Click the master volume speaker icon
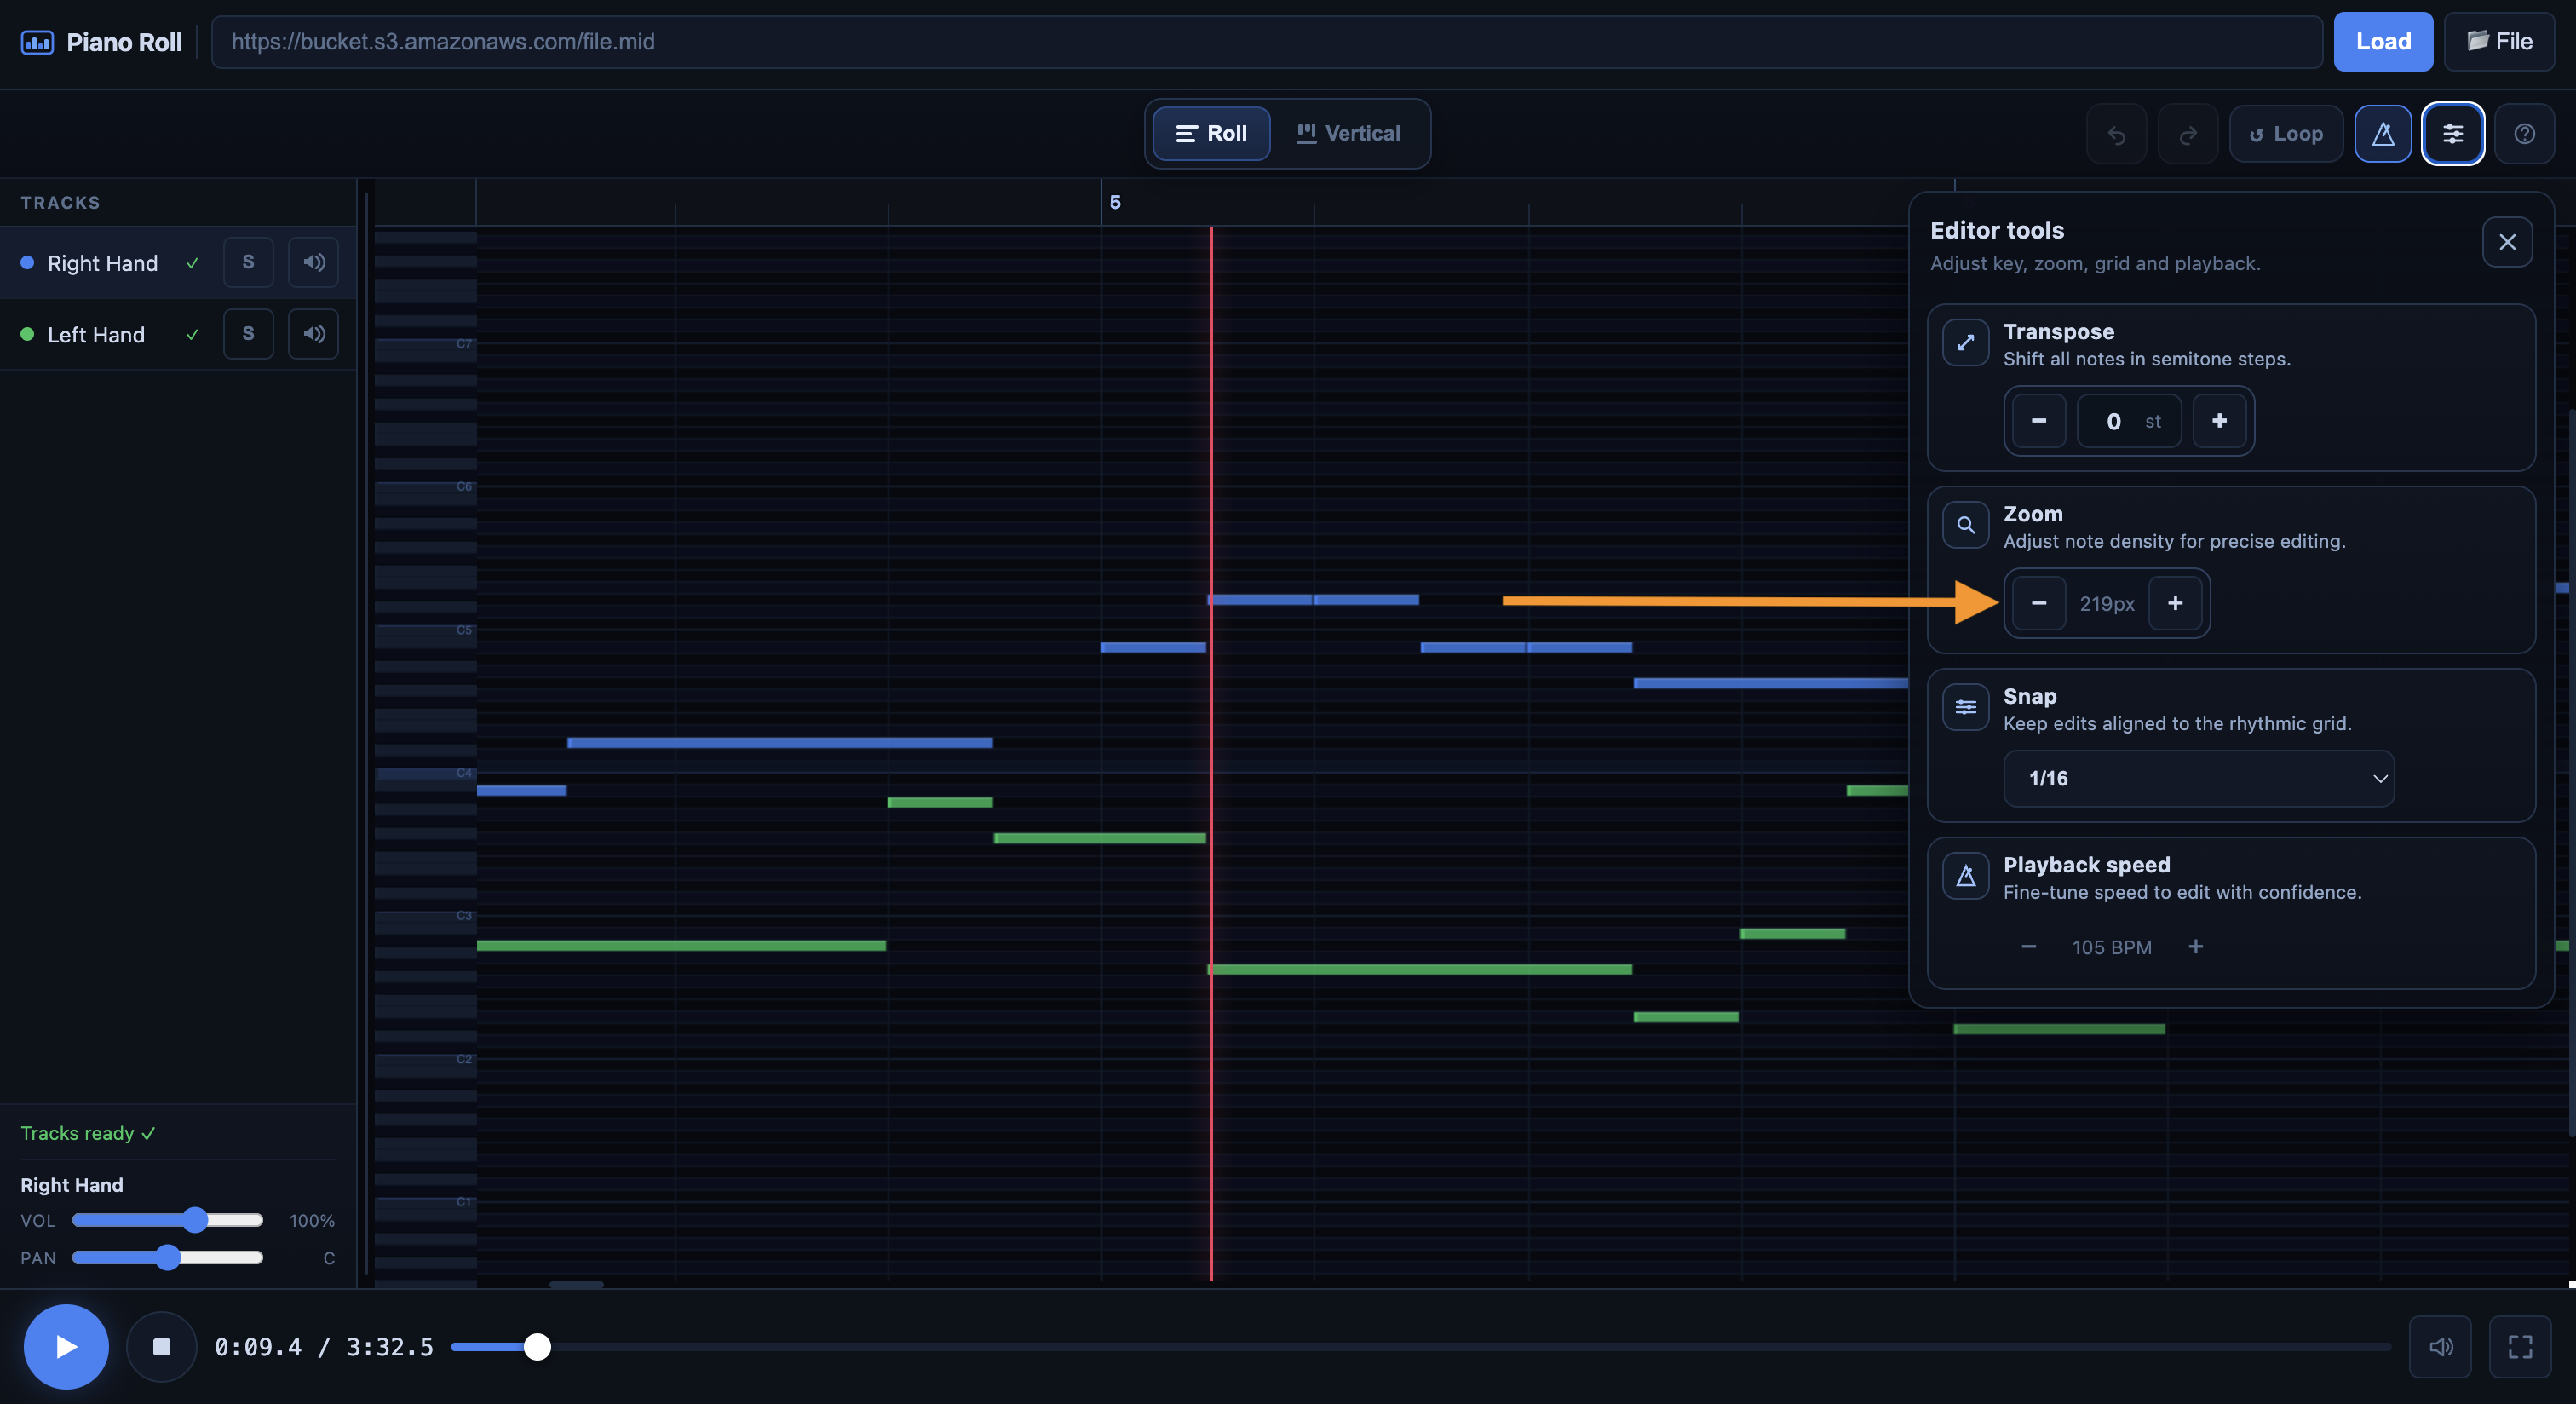Viewport: 2576px width, 1404px height. click(x=2440, y=1346)
